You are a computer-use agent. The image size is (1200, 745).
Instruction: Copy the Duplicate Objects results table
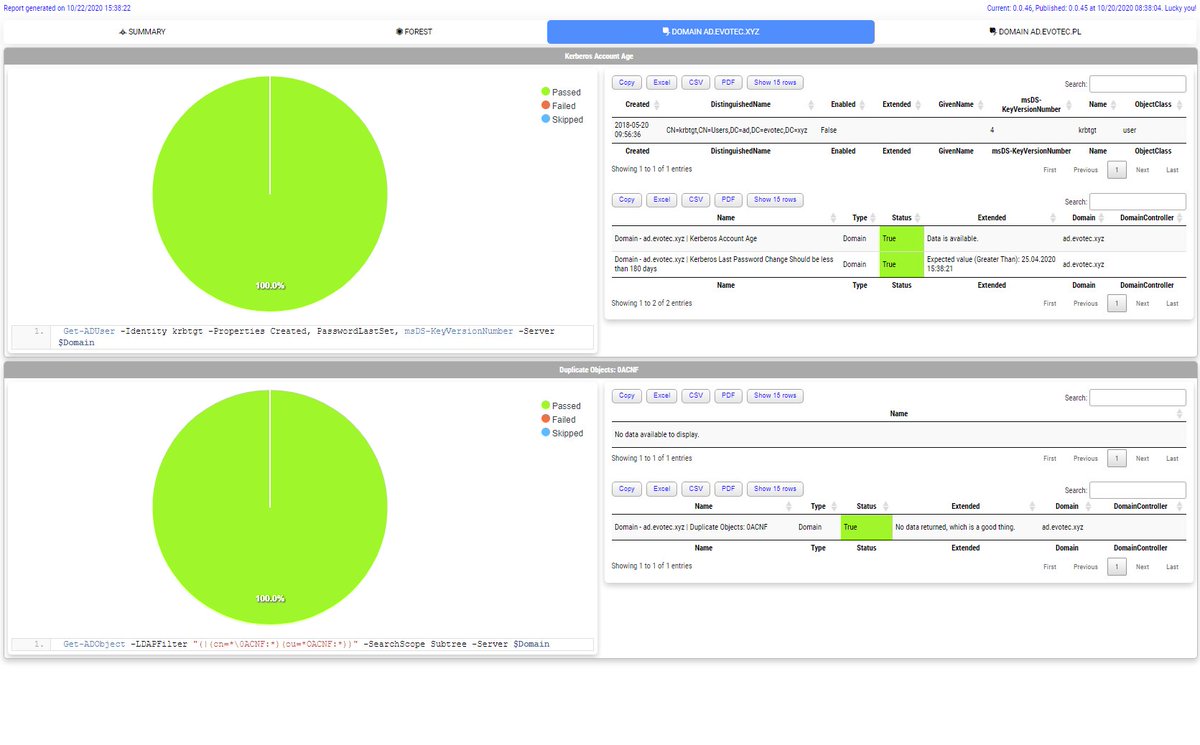[627, 488]
